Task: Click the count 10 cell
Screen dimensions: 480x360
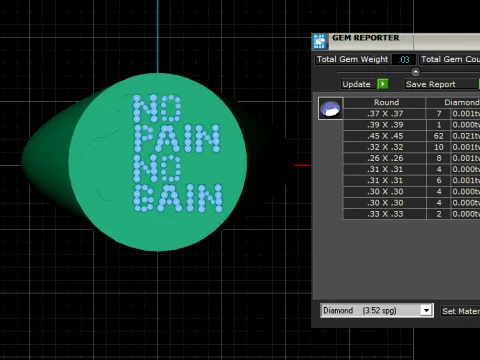Action: (439, 147)
